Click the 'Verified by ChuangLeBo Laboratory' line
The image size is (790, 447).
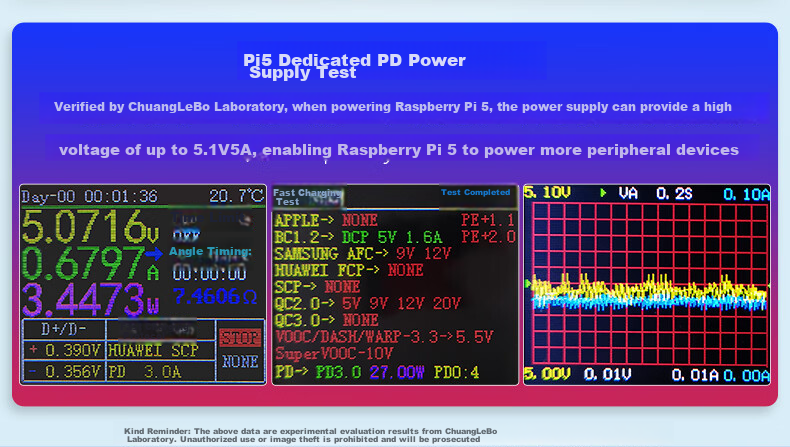pos(392,107)
